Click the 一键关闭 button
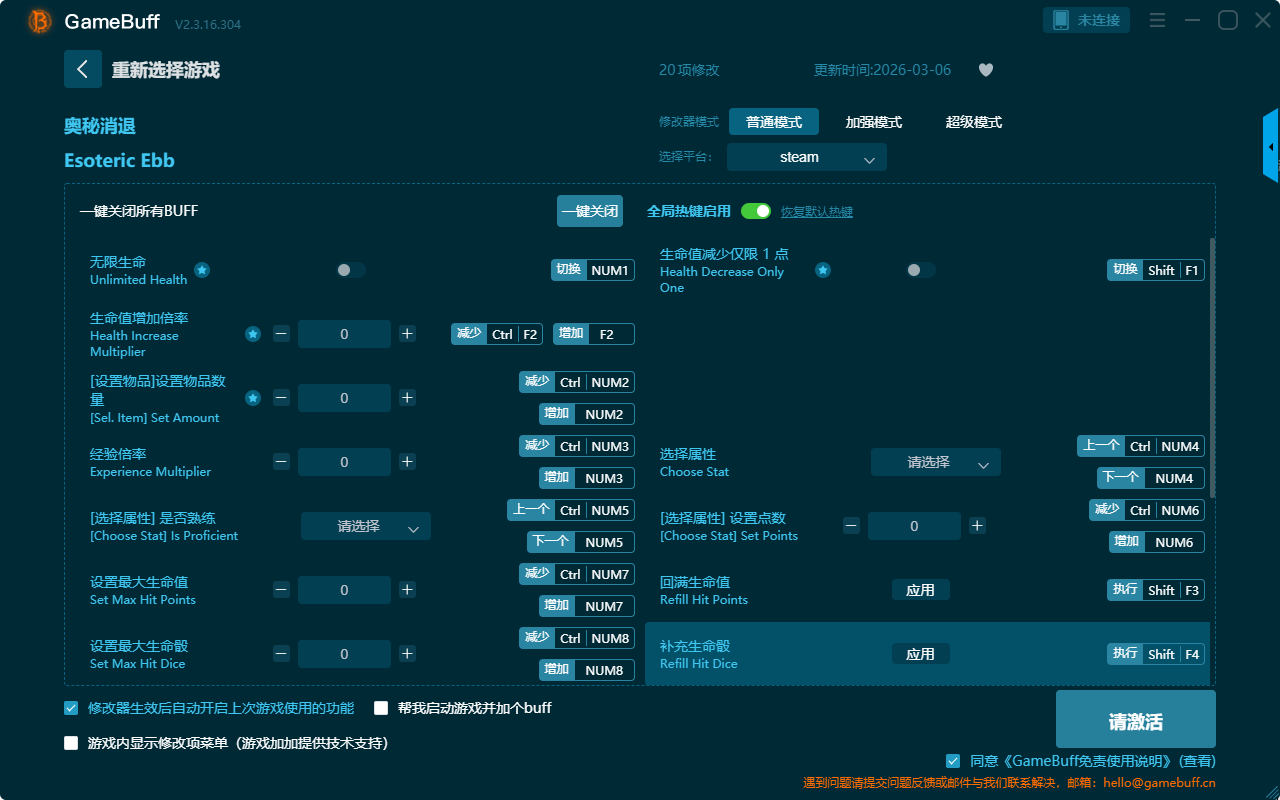1280x800 pixels. (590, 211)
